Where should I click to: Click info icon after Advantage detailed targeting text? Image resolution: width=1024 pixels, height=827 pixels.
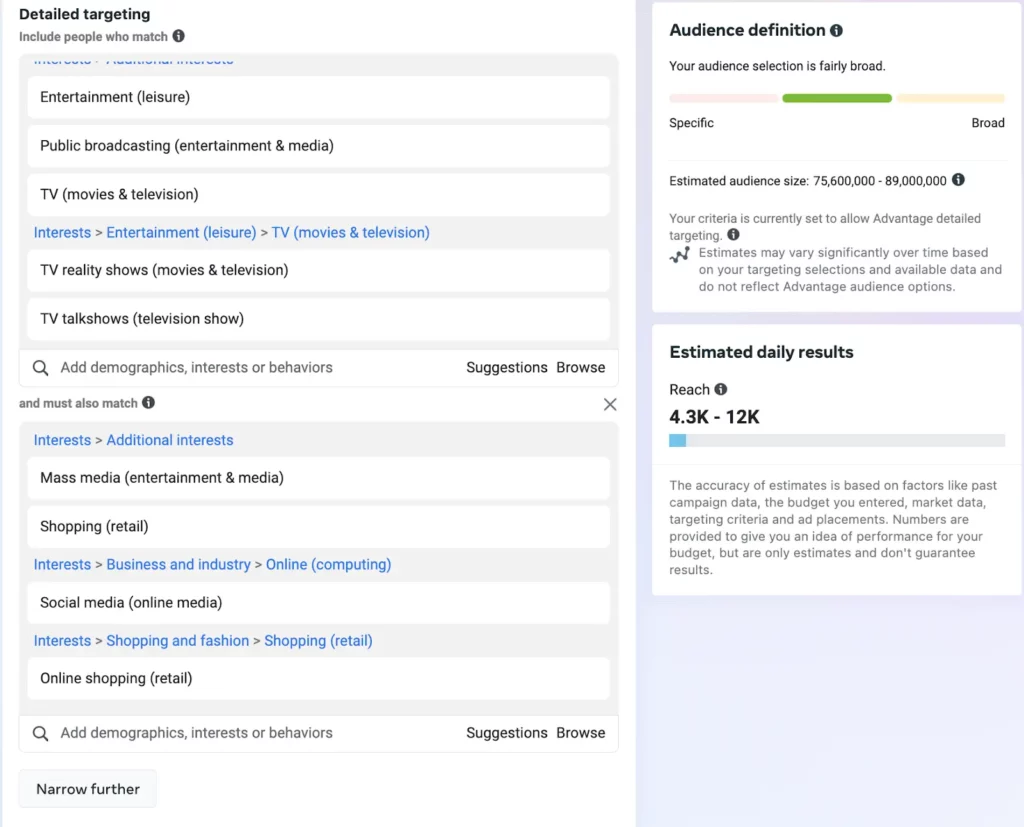pyautogui.click(x=733, y=235)
